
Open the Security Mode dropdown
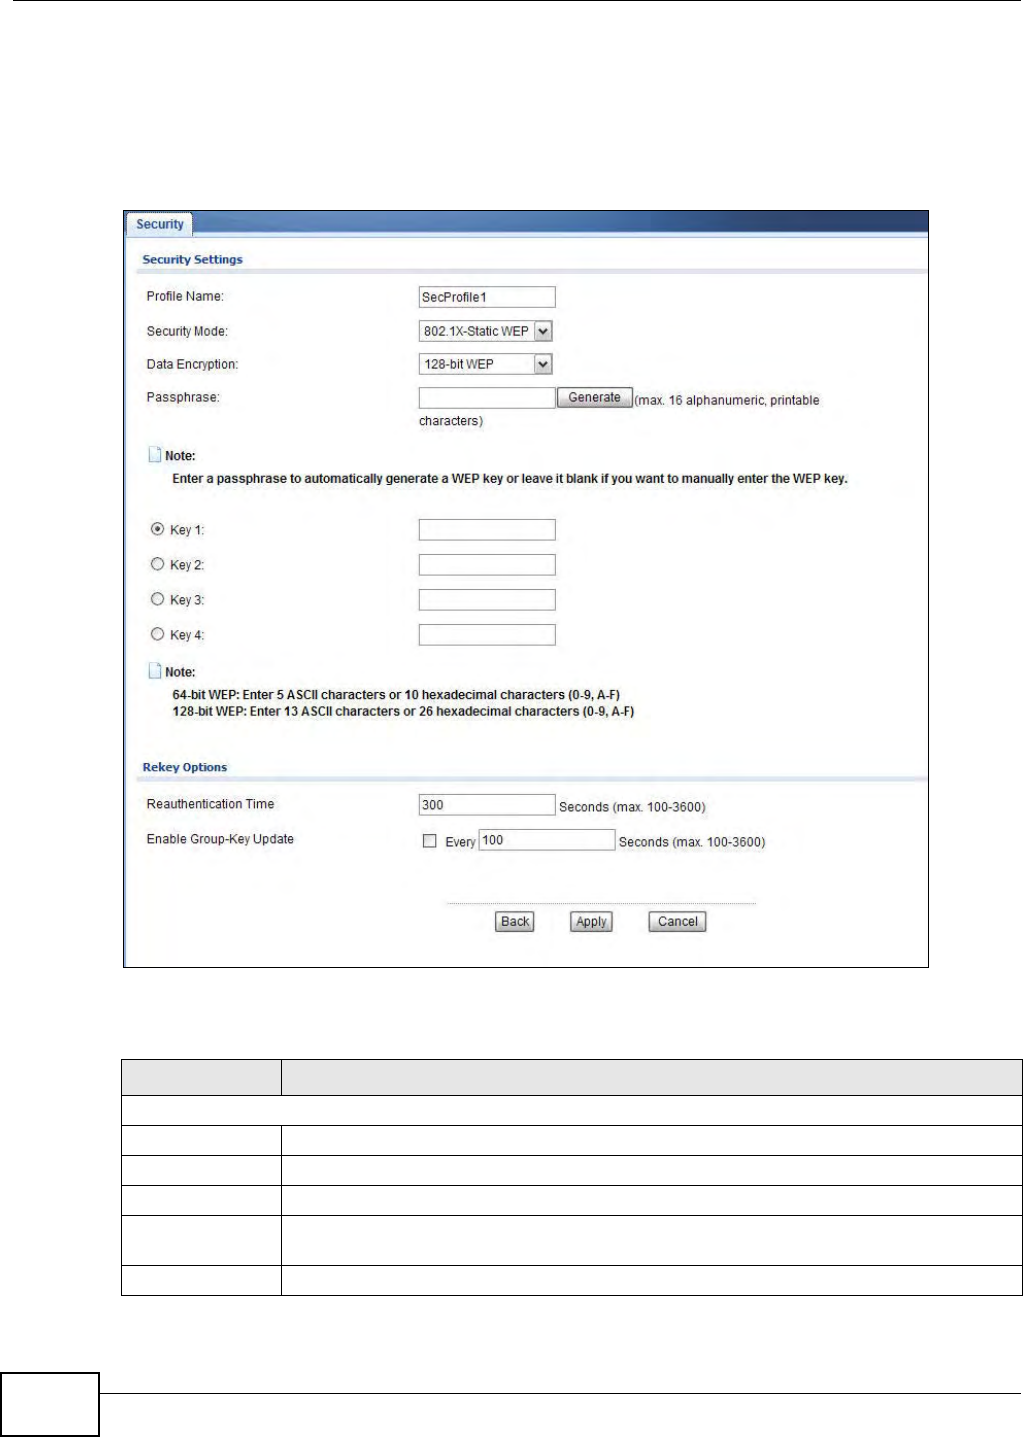click(x=486, y=331)
